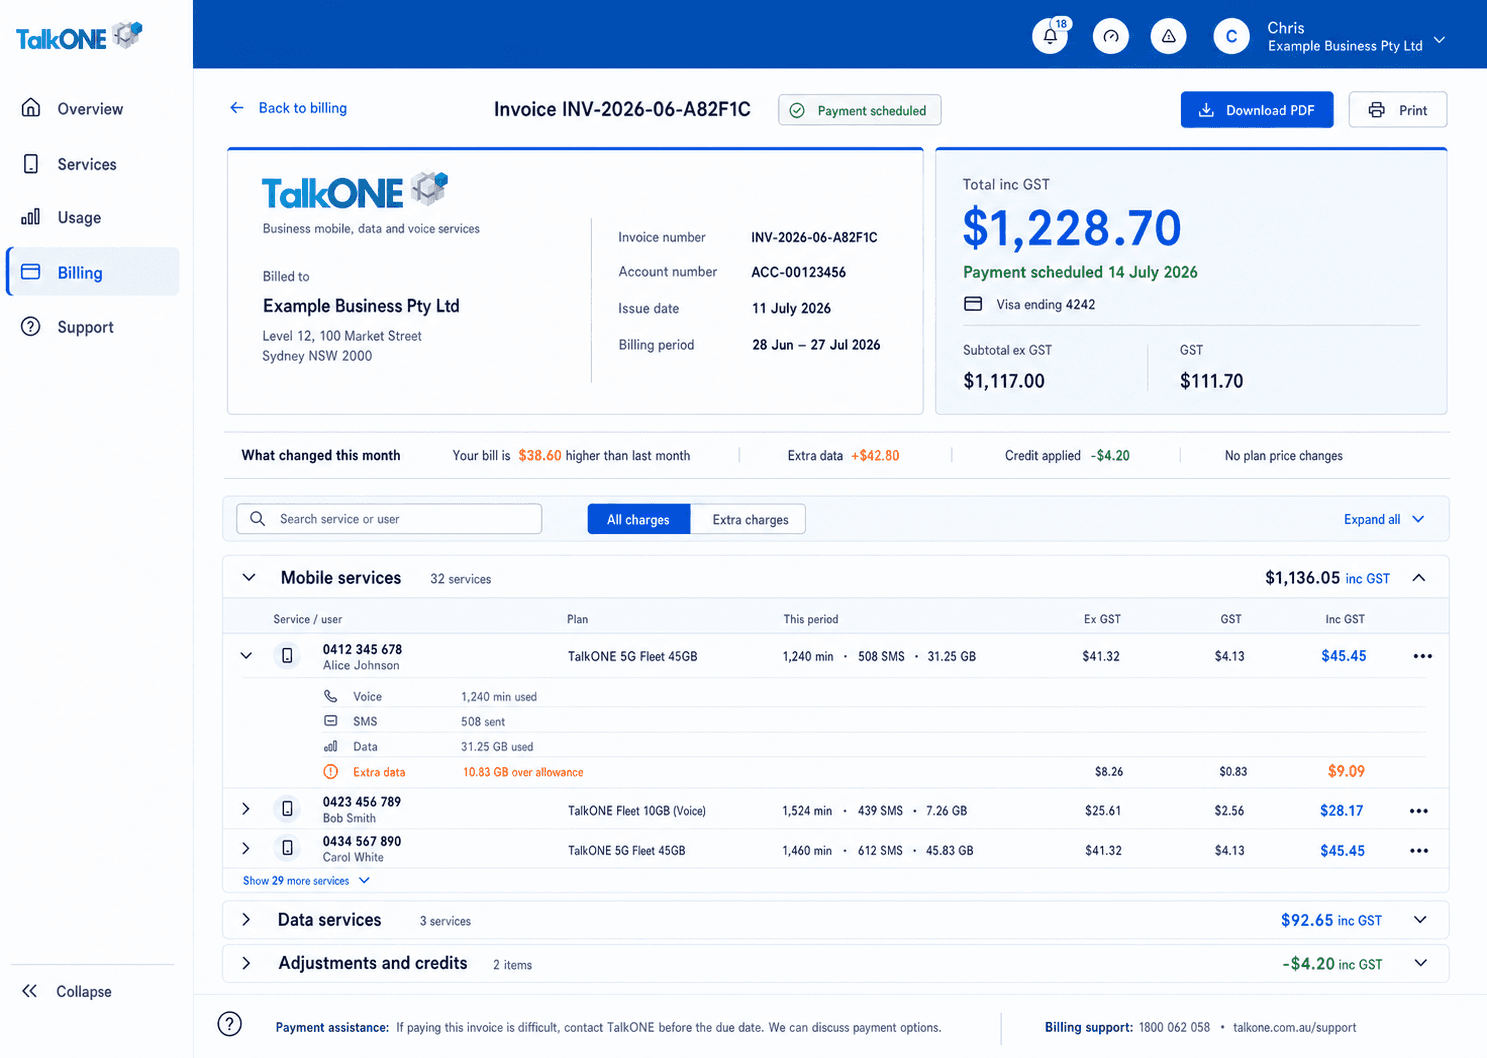Click invoice number INV-2026-06-A82F1C in details
This screenshot has height=1058, width=1487.
click(x=814, y=237)
